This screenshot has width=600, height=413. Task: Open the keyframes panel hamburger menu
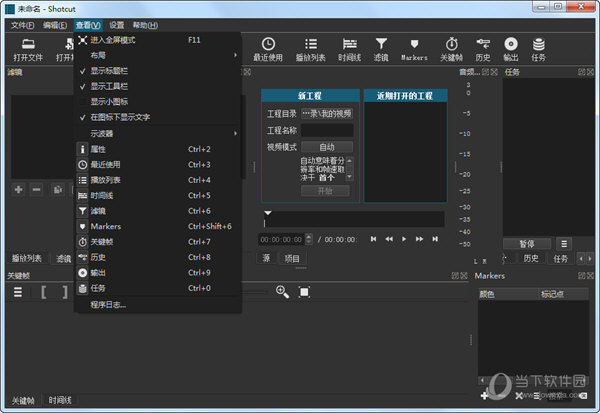point(18,292)
